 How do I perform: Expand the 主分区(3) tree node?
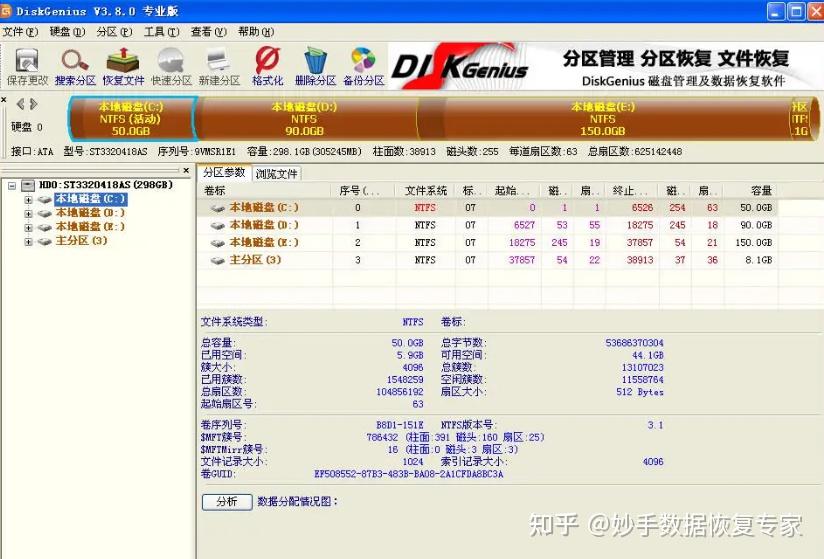pos(28,241)
